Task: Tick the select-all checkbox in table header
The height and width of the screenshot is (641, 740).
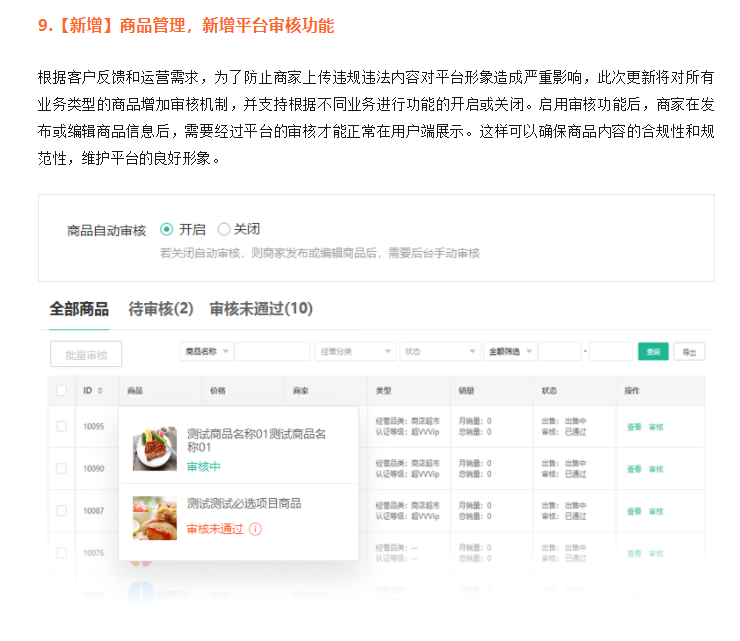Action: point(62,390)
